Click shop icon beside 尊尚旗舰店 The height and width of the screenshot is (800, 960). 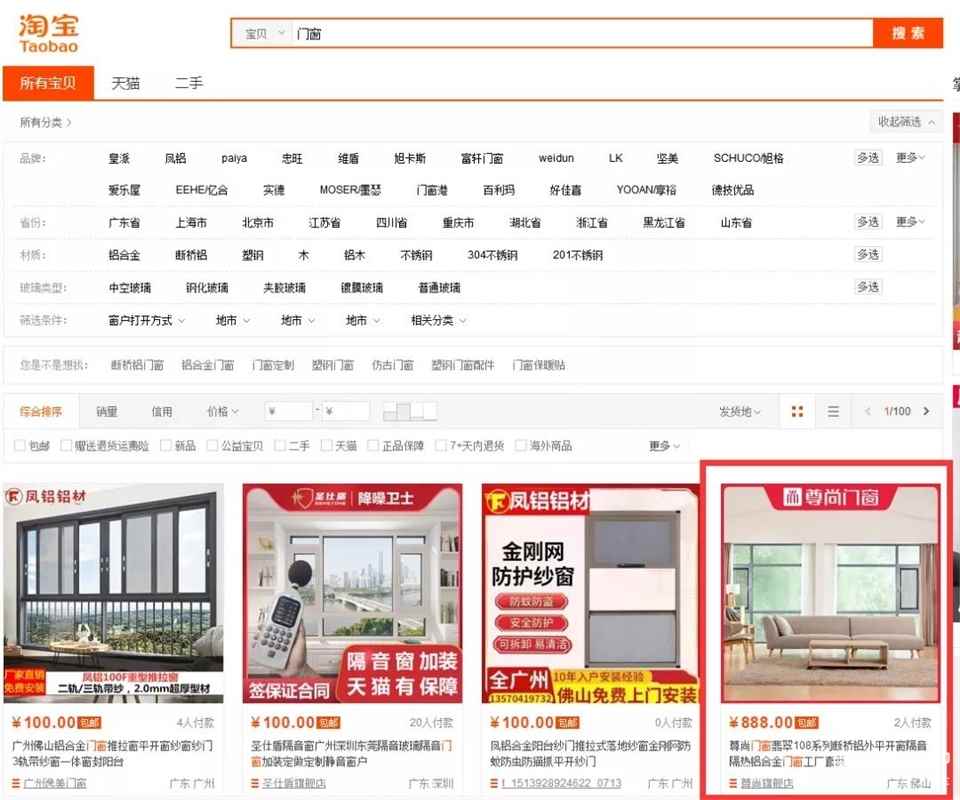click(731, 783)
